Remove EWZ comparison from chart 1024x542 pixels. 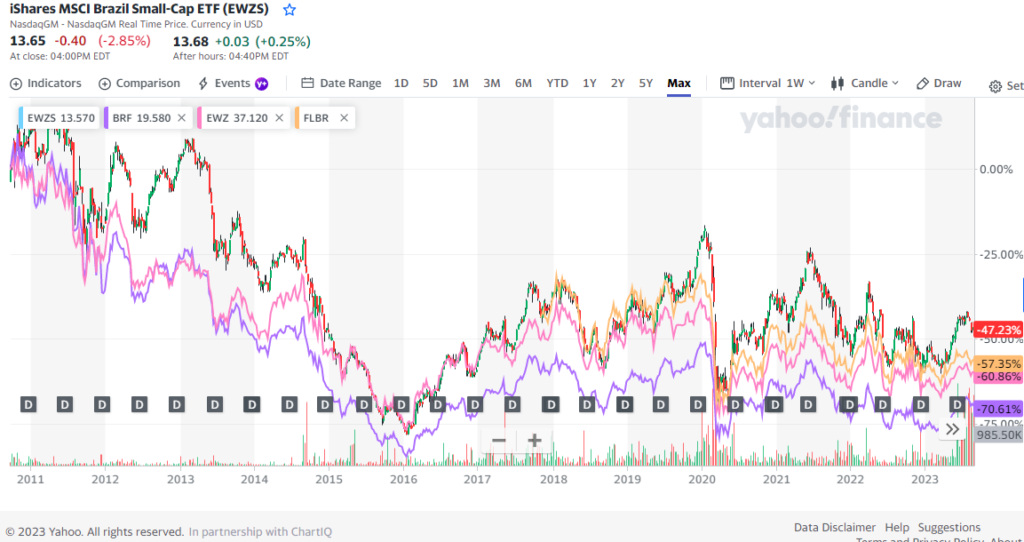tap(279, 118)
